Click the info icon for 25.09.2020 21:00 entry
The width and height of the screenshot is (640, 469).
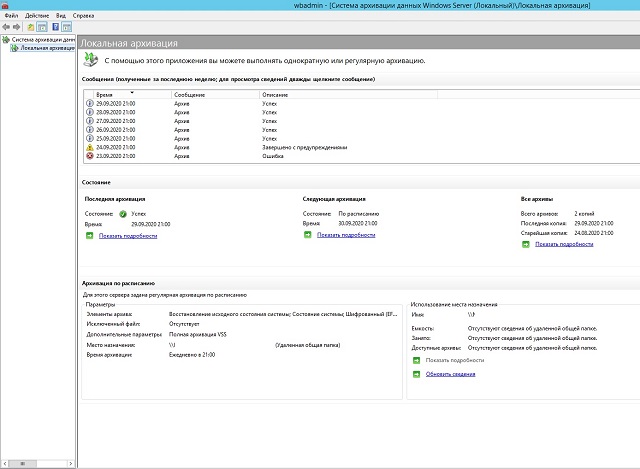[x=90, y=138]
